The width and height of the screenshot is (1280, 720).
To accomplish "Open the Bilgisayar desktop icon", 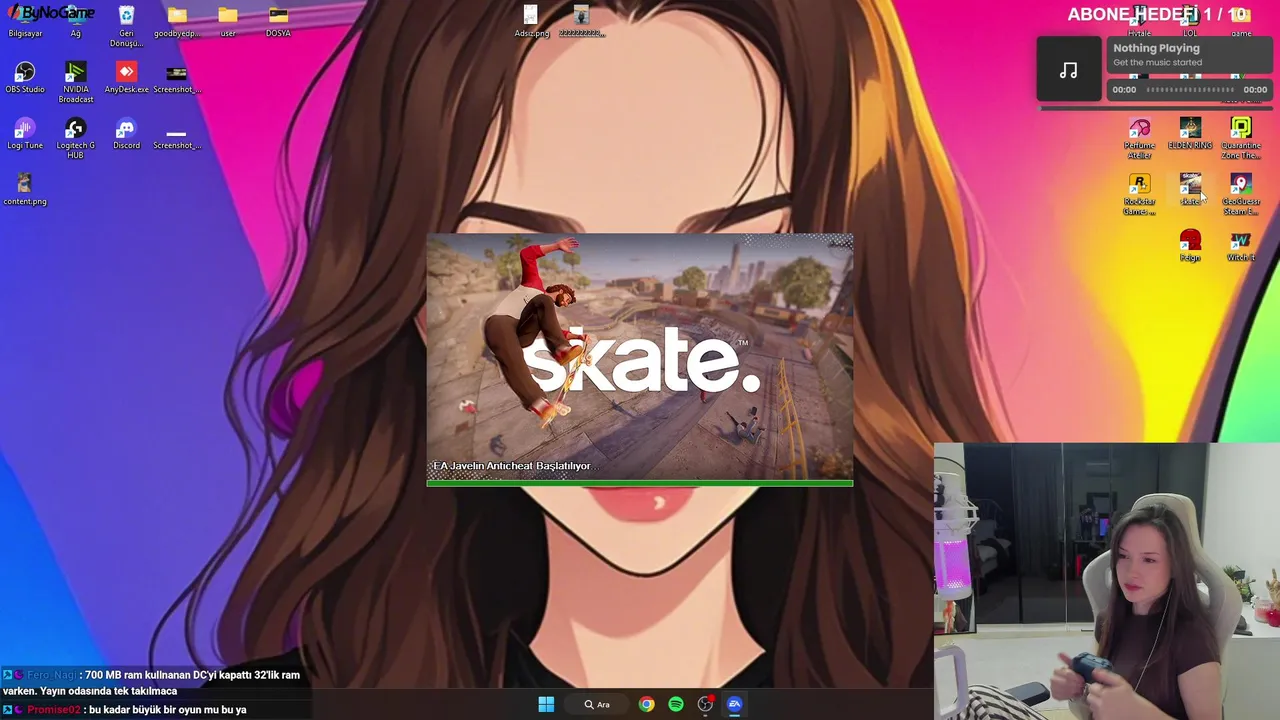I will [x=25, y=21].
